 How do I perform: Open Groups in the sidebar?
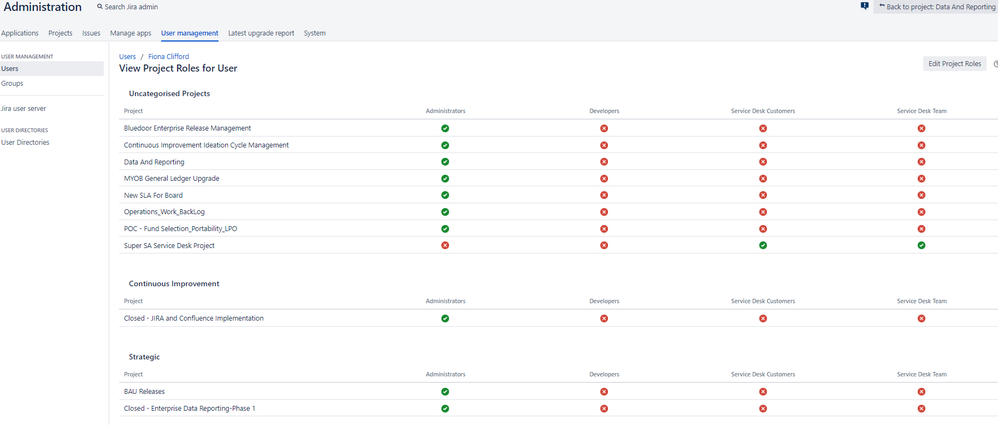pyautogui.click(x=12, y=83)
